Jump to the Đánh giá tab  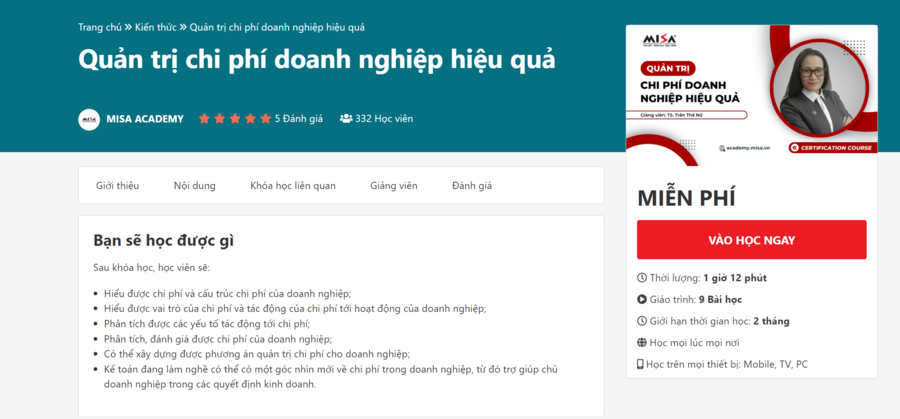click(x=472, y=185)
